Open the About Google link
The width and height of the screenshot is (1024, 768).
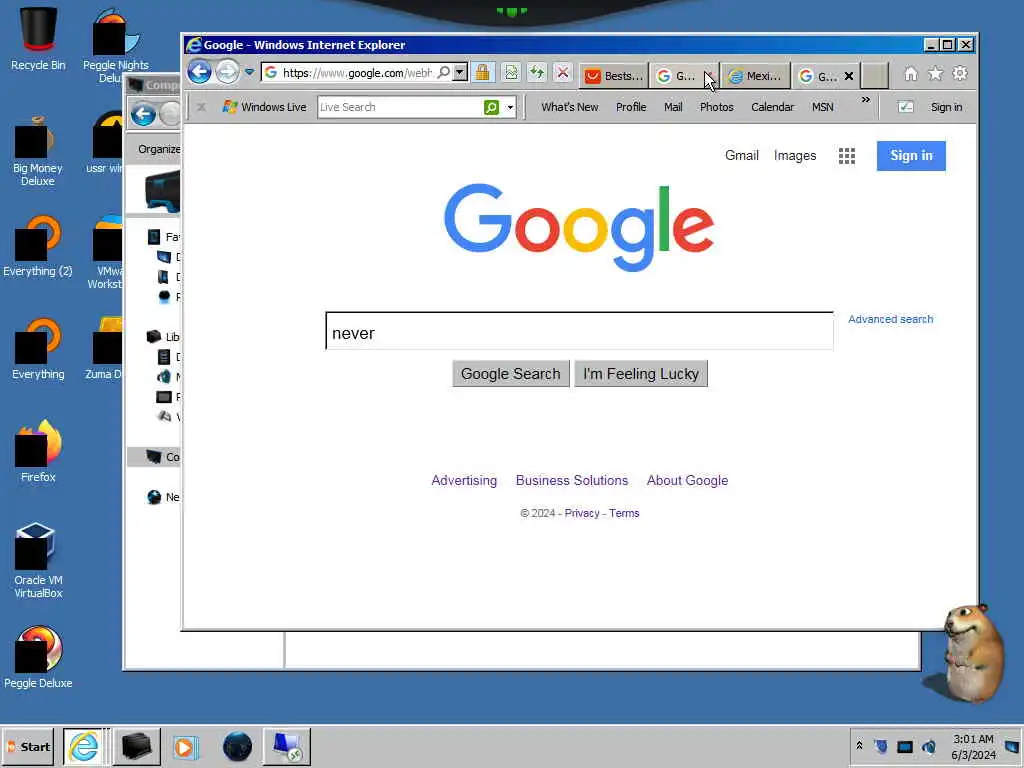click(687, 481)
